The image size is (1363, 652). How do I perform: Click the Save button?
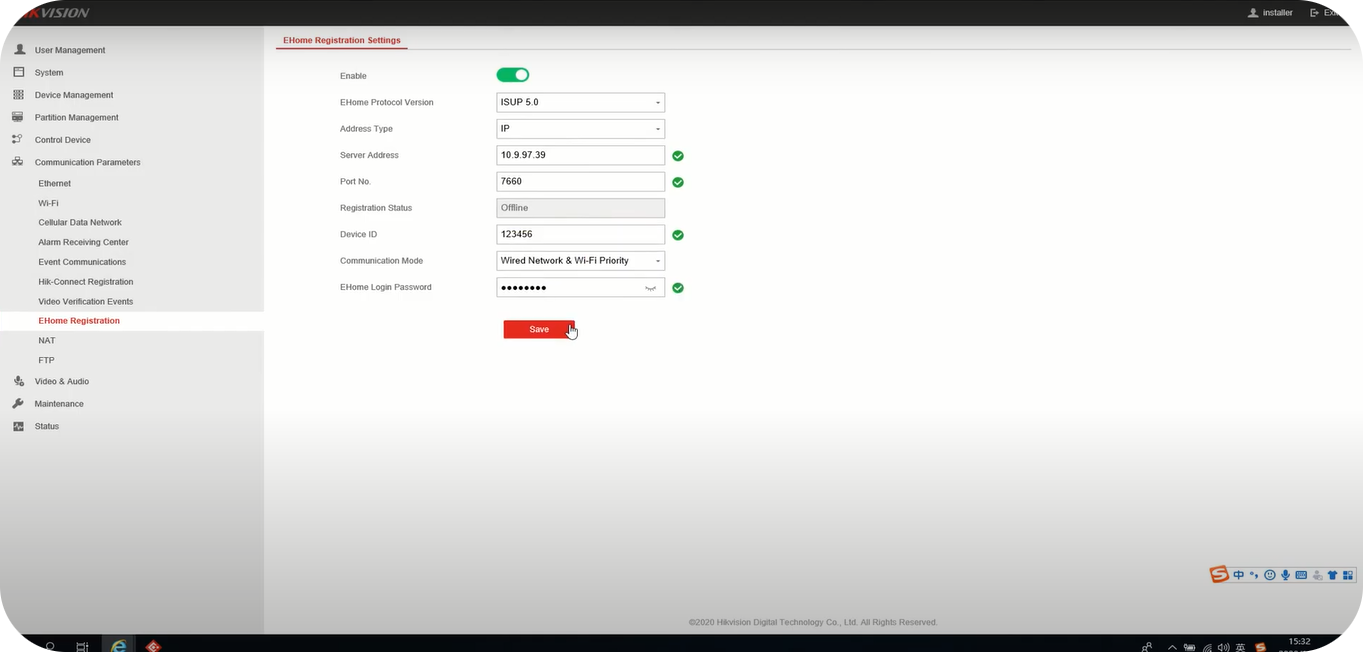pyautogui.click(x=538, y=329)
